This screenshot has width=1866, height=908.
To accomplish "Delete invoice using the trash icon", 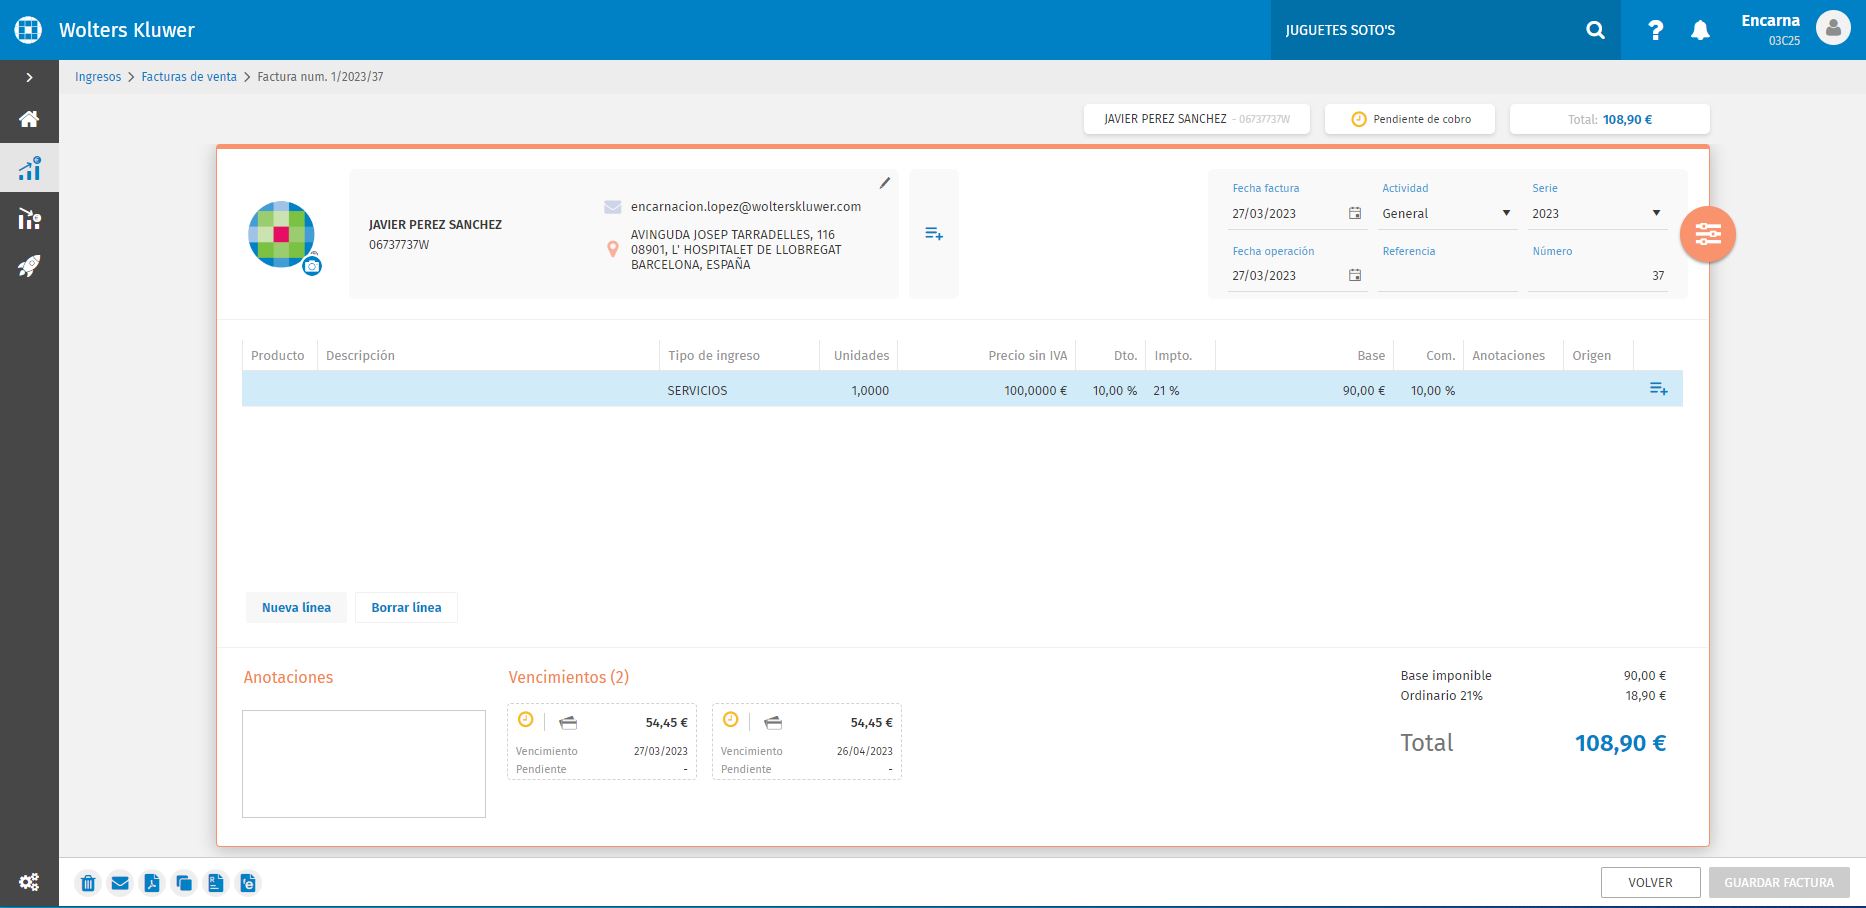I will pos(88,883).
